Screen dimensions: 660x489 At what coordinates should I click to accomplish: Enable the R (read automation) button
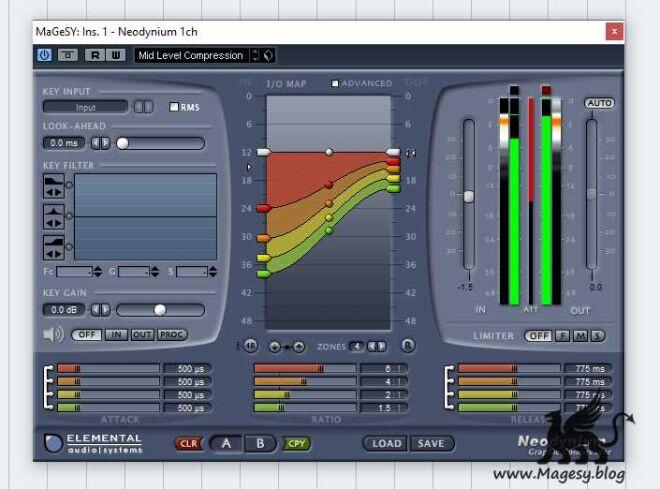coord(95,55)
